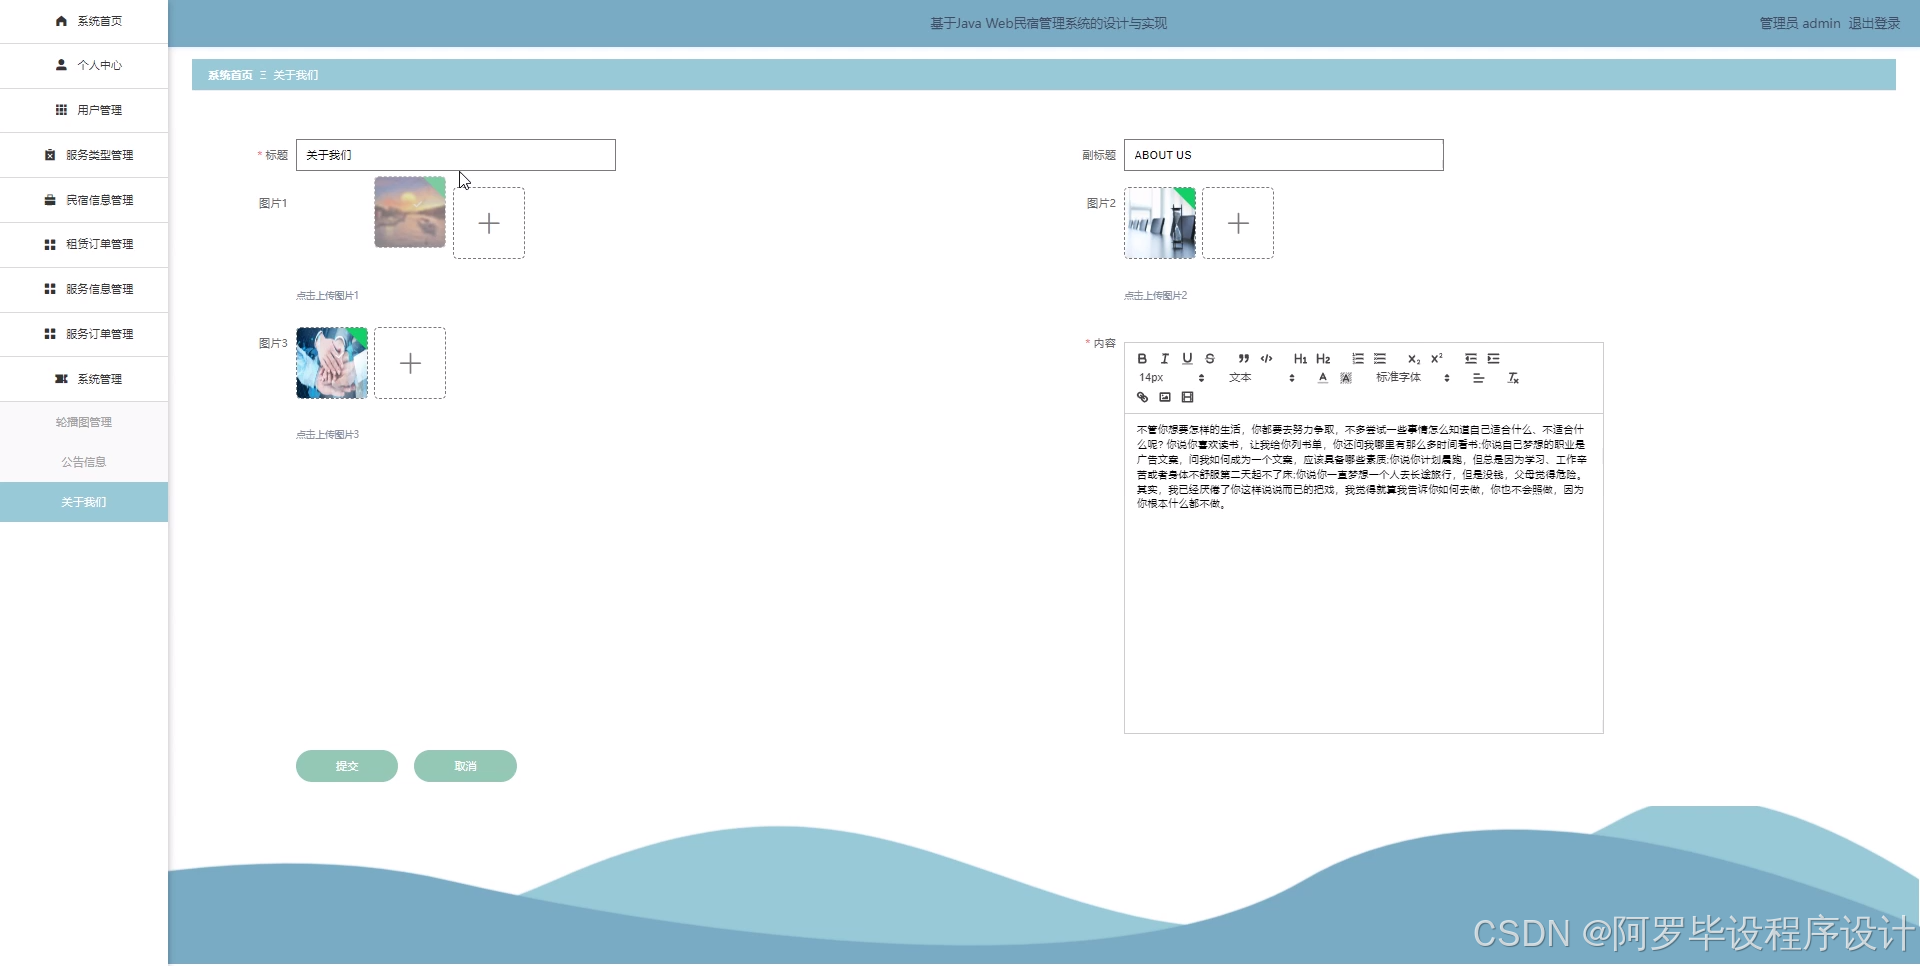Open the 公告信息 submenu item

[83, 461]
